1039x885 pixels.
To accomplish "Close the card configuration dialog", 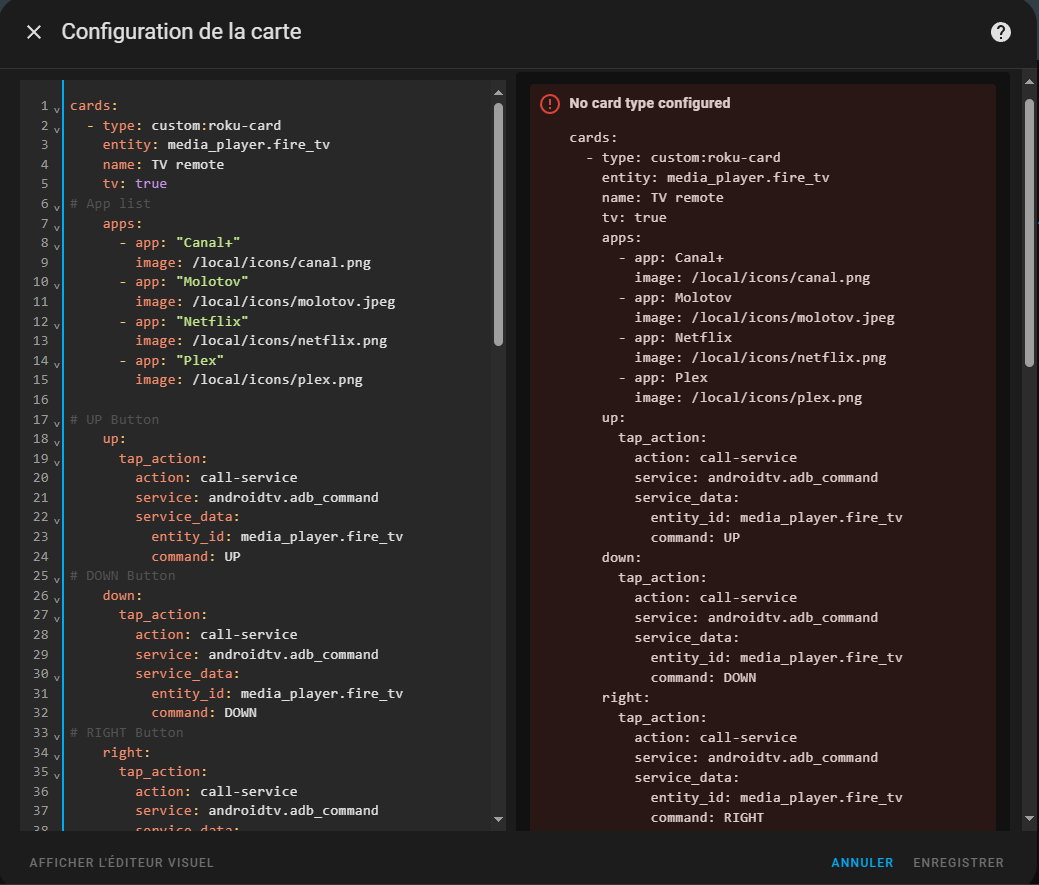I will (34, 32).
